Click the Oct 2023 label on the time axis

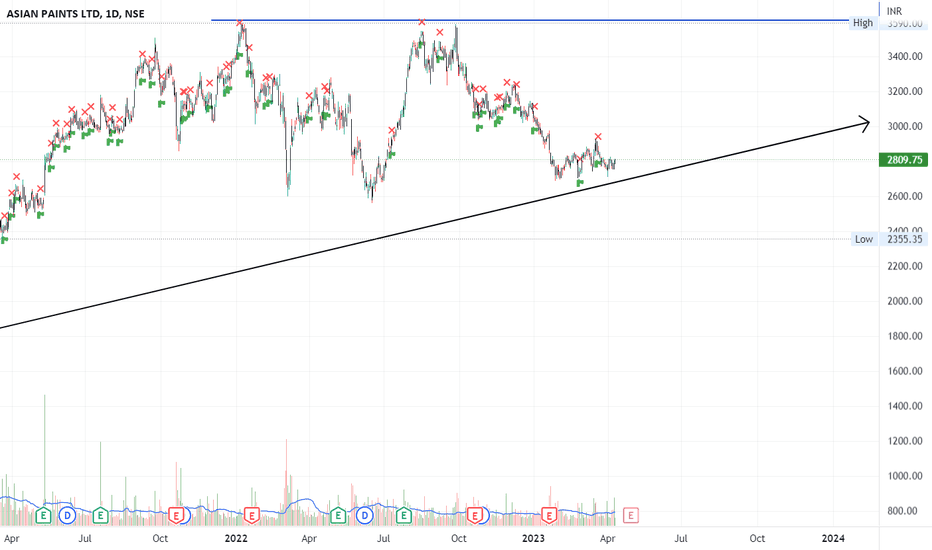click(x=757, y=538)
